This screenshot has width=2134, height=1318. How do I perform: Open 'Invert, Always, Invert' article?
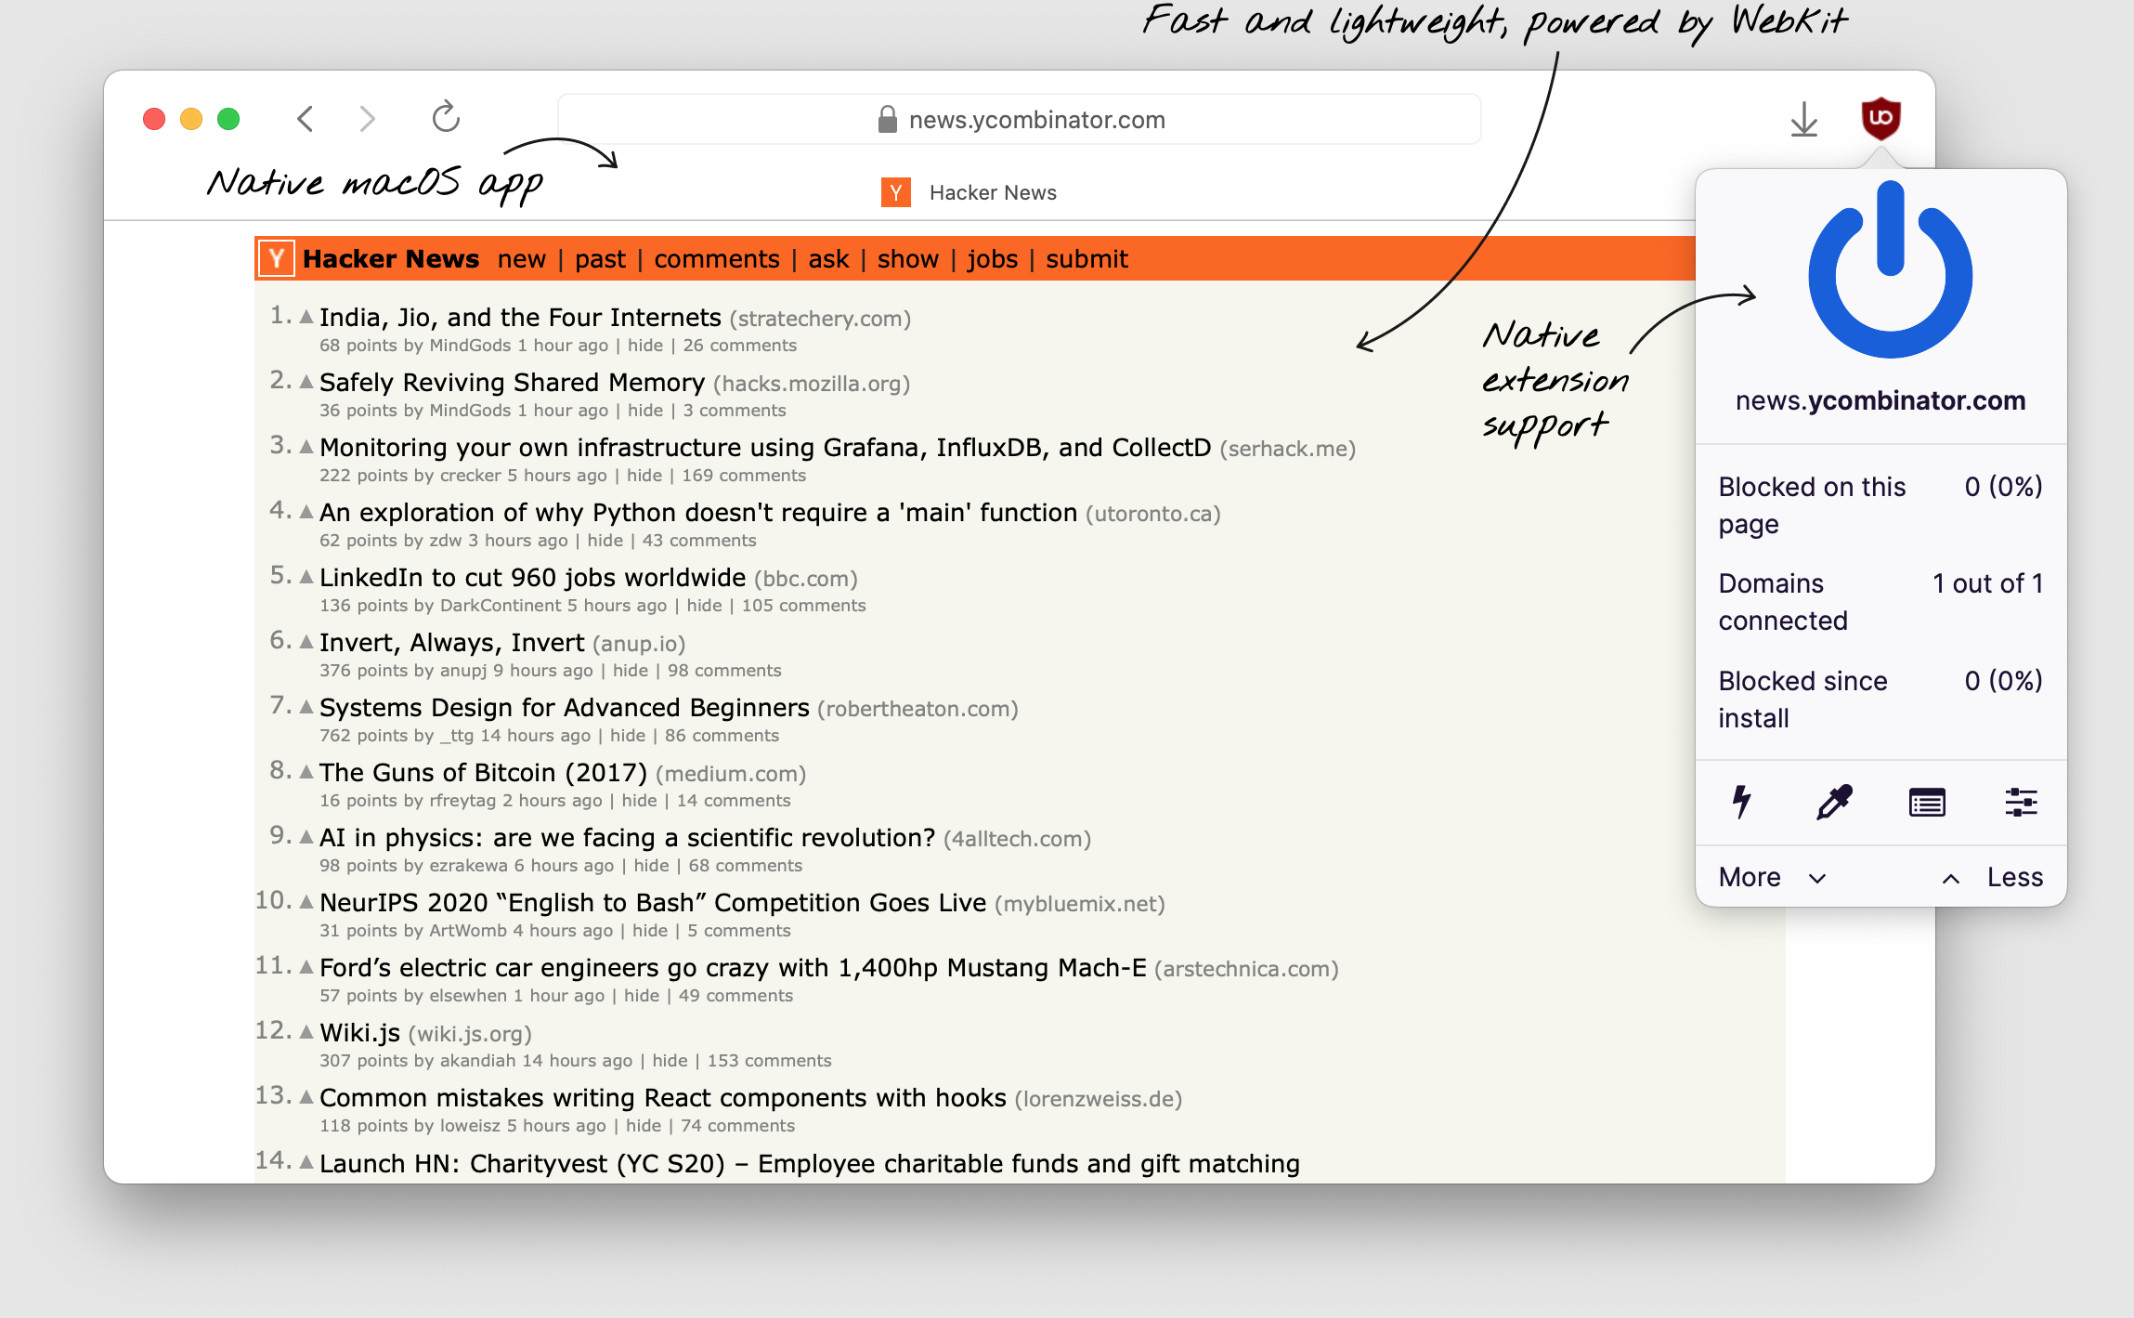[x=451, y=642]
